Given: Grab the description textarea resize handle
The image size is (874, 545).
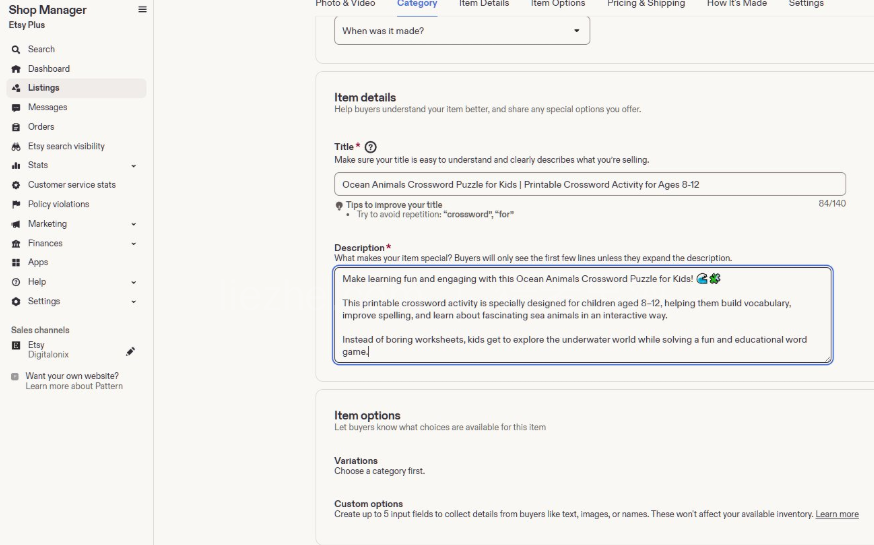Looking at the screenshot, I should 828,359.
